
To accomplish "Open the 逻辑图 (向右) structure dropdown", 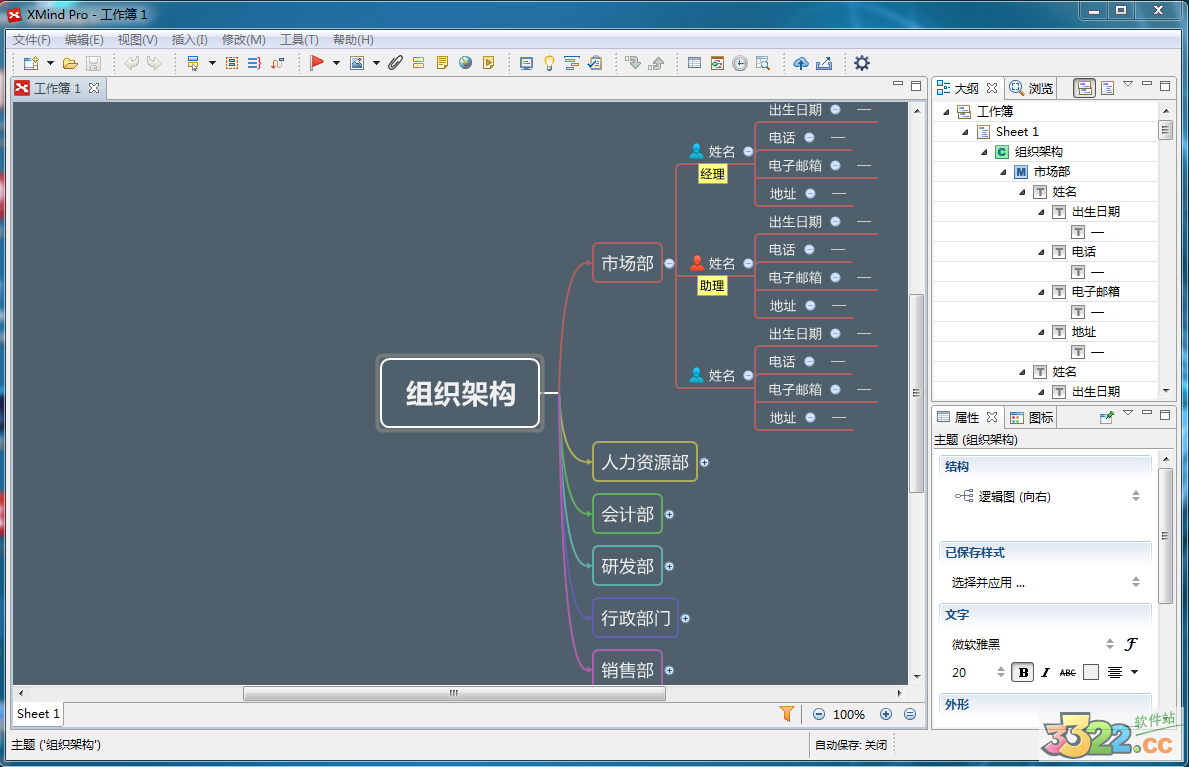I will (x=1135, y=496).
